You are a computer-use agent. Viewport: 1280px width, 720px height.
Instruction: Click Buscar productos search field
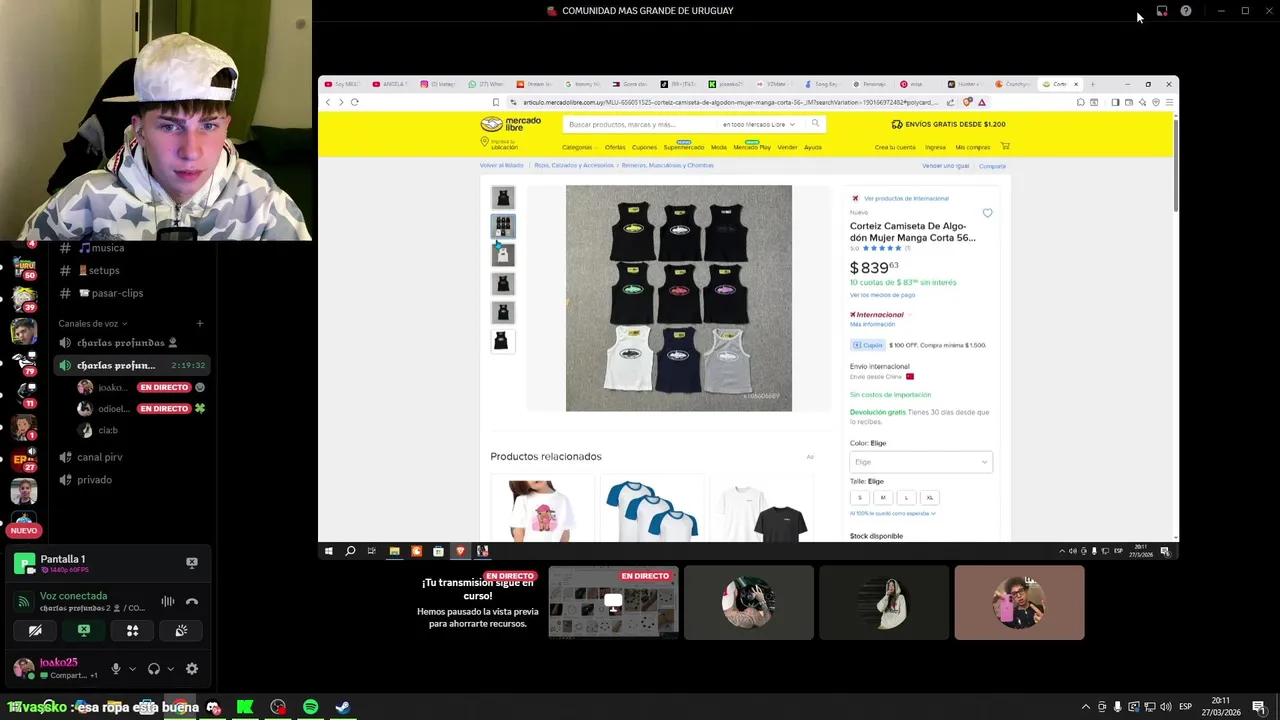click(x=640, y=124)
